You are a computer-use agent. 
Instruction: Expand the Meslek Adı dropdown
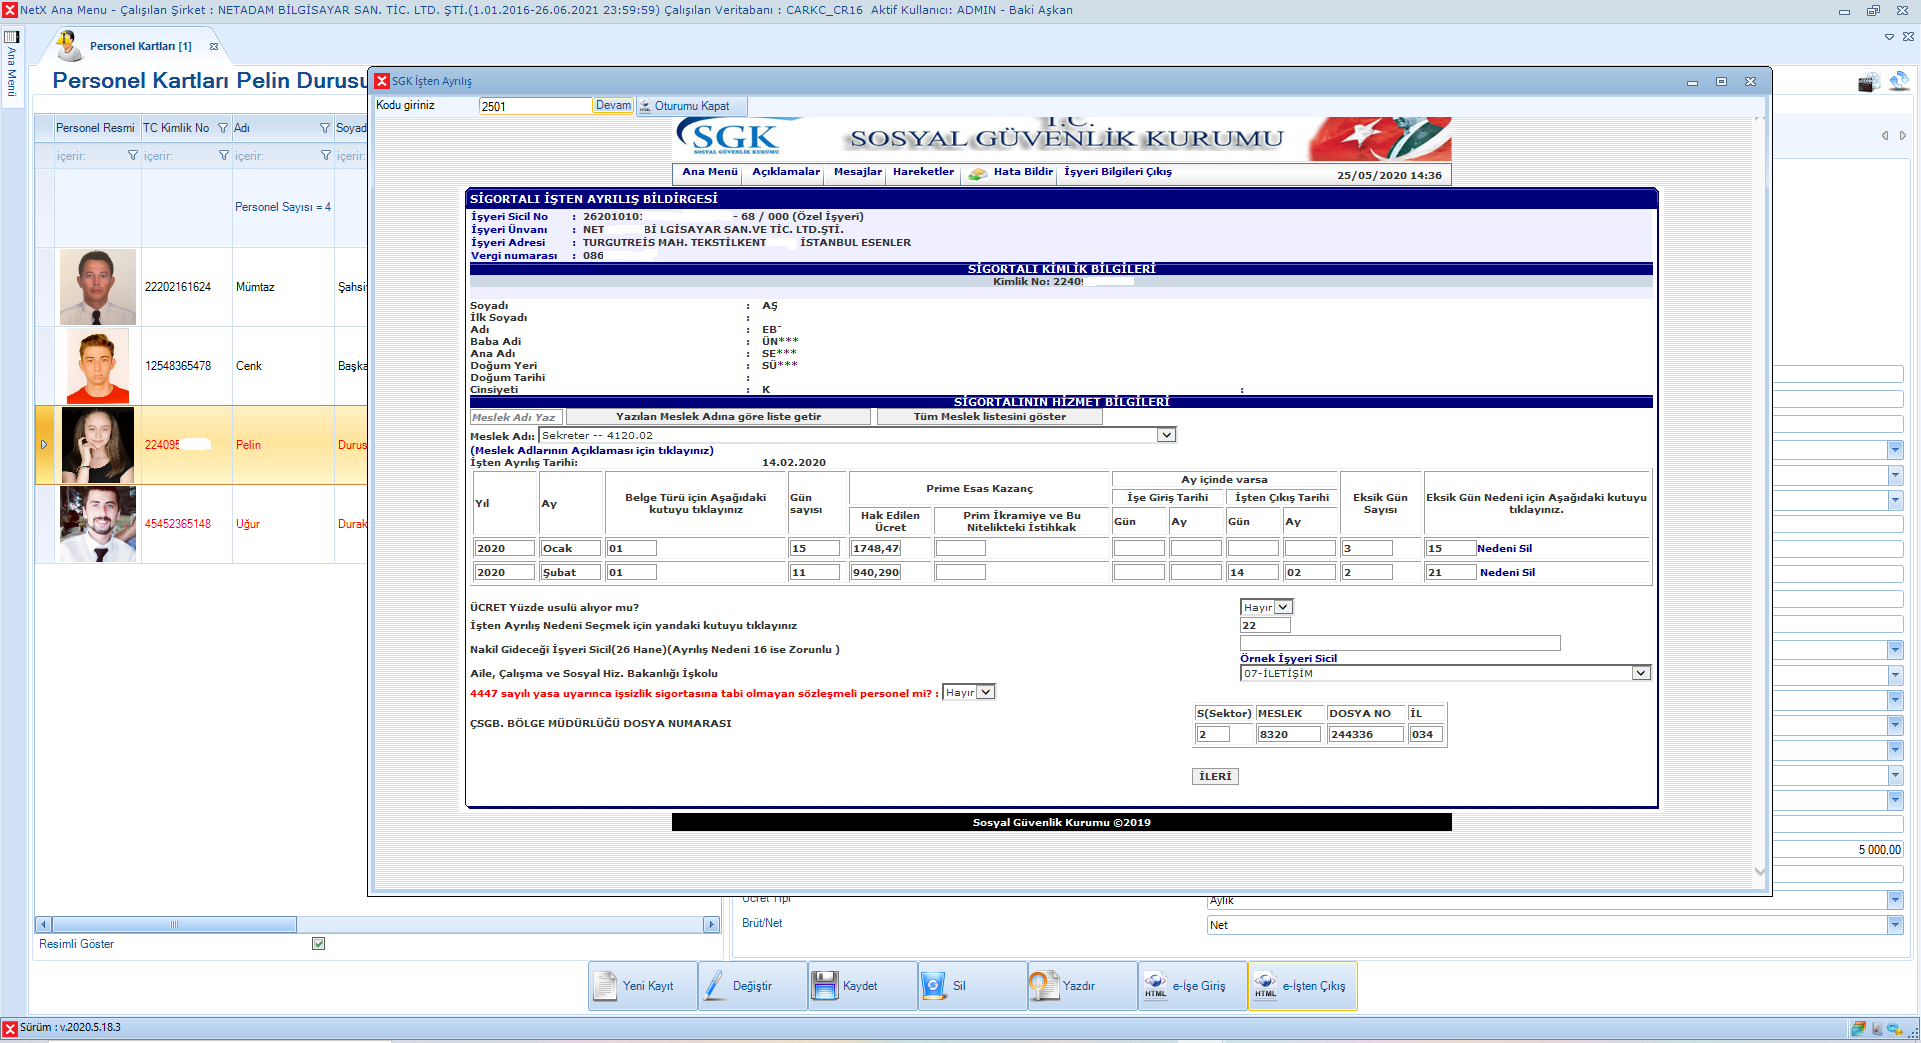click(1166, 435)
